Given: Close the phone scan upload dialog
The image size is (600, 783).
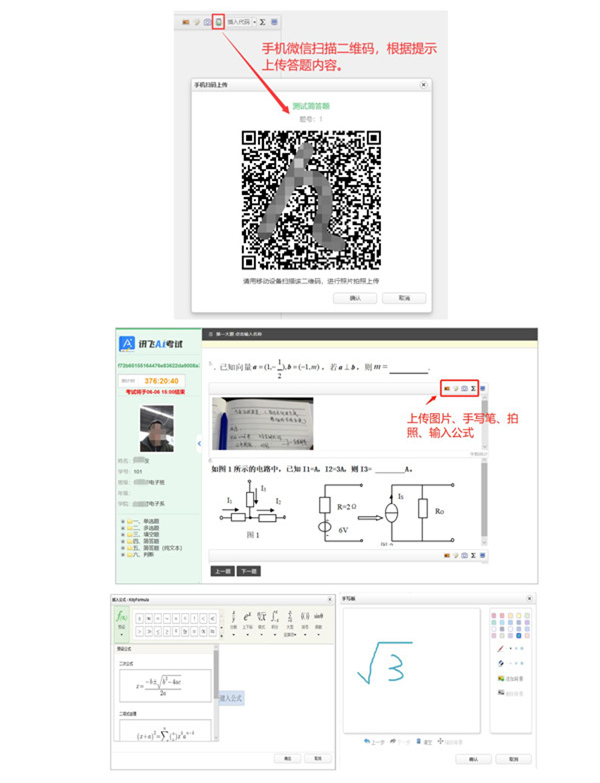Looking at the screenshot, I should click(423, 85).
